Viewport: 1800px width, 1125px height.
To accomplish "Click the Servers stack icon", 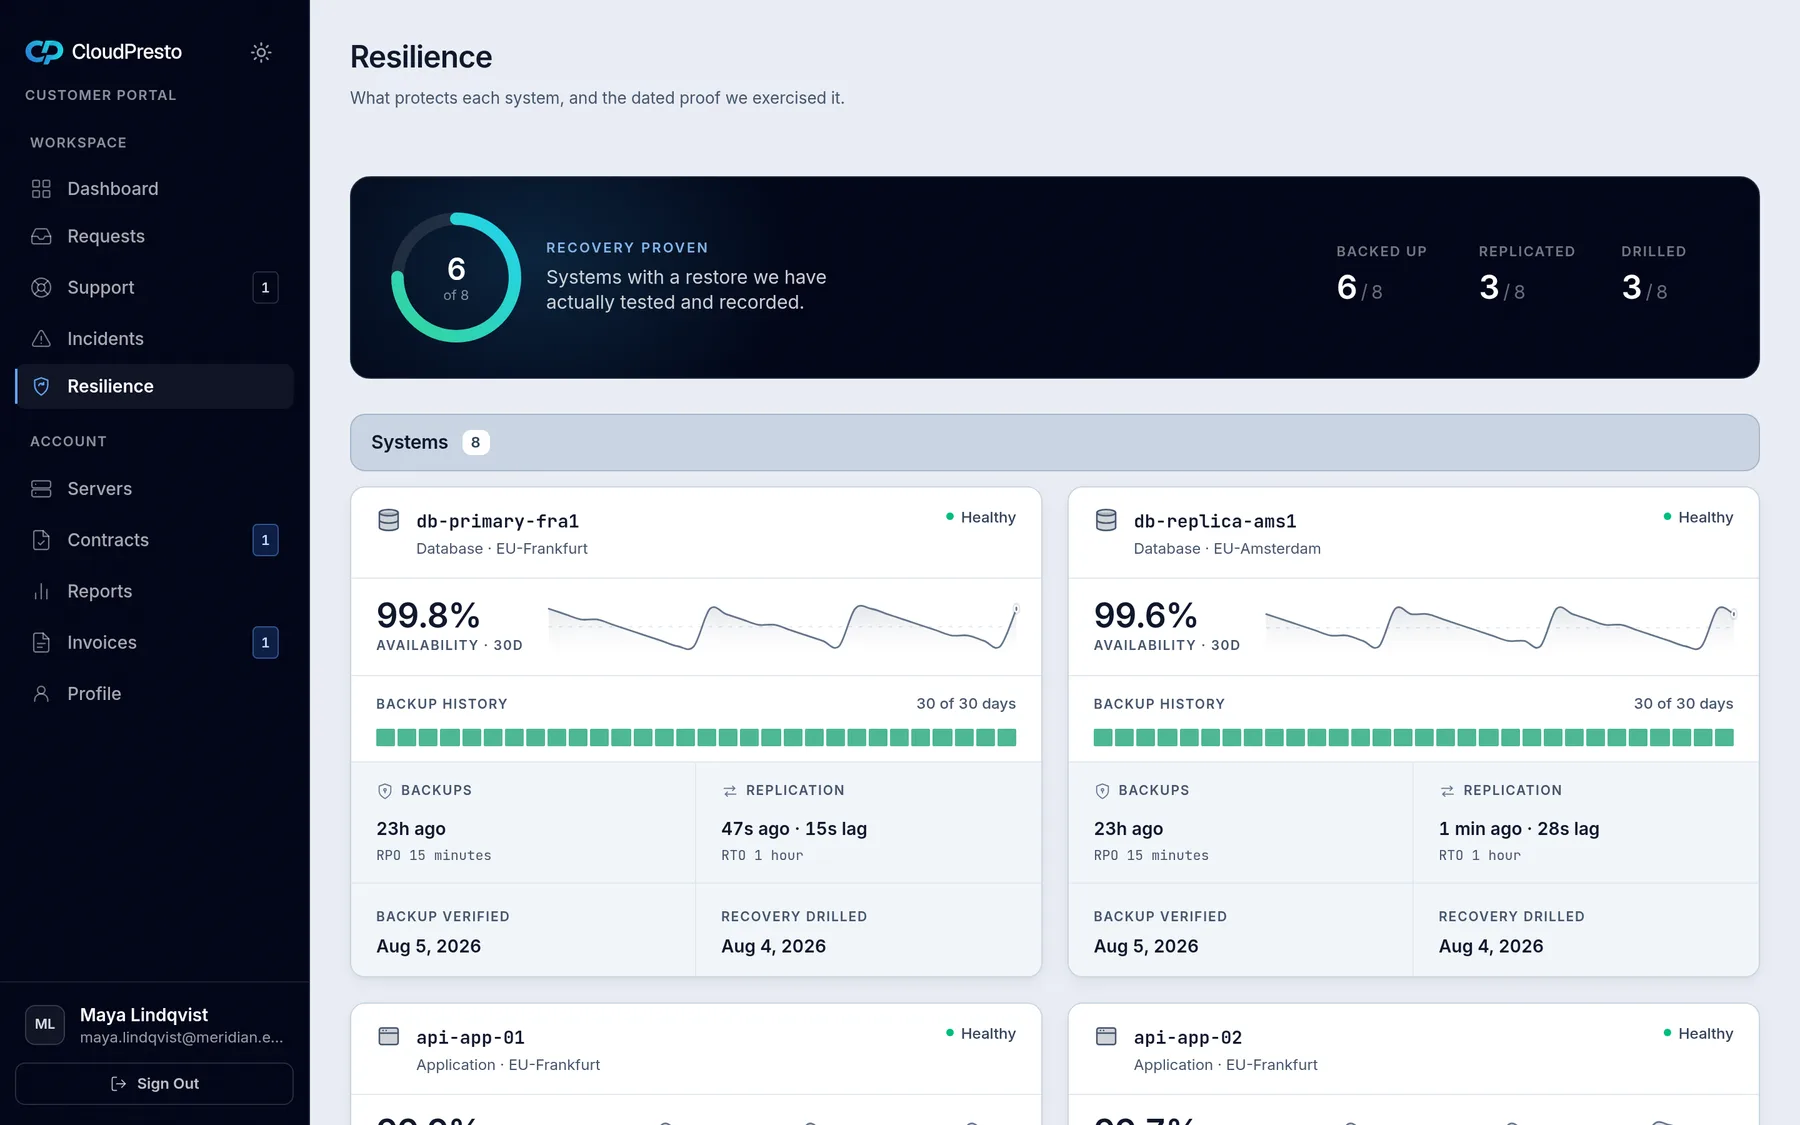I will click(x=41, y=489).
